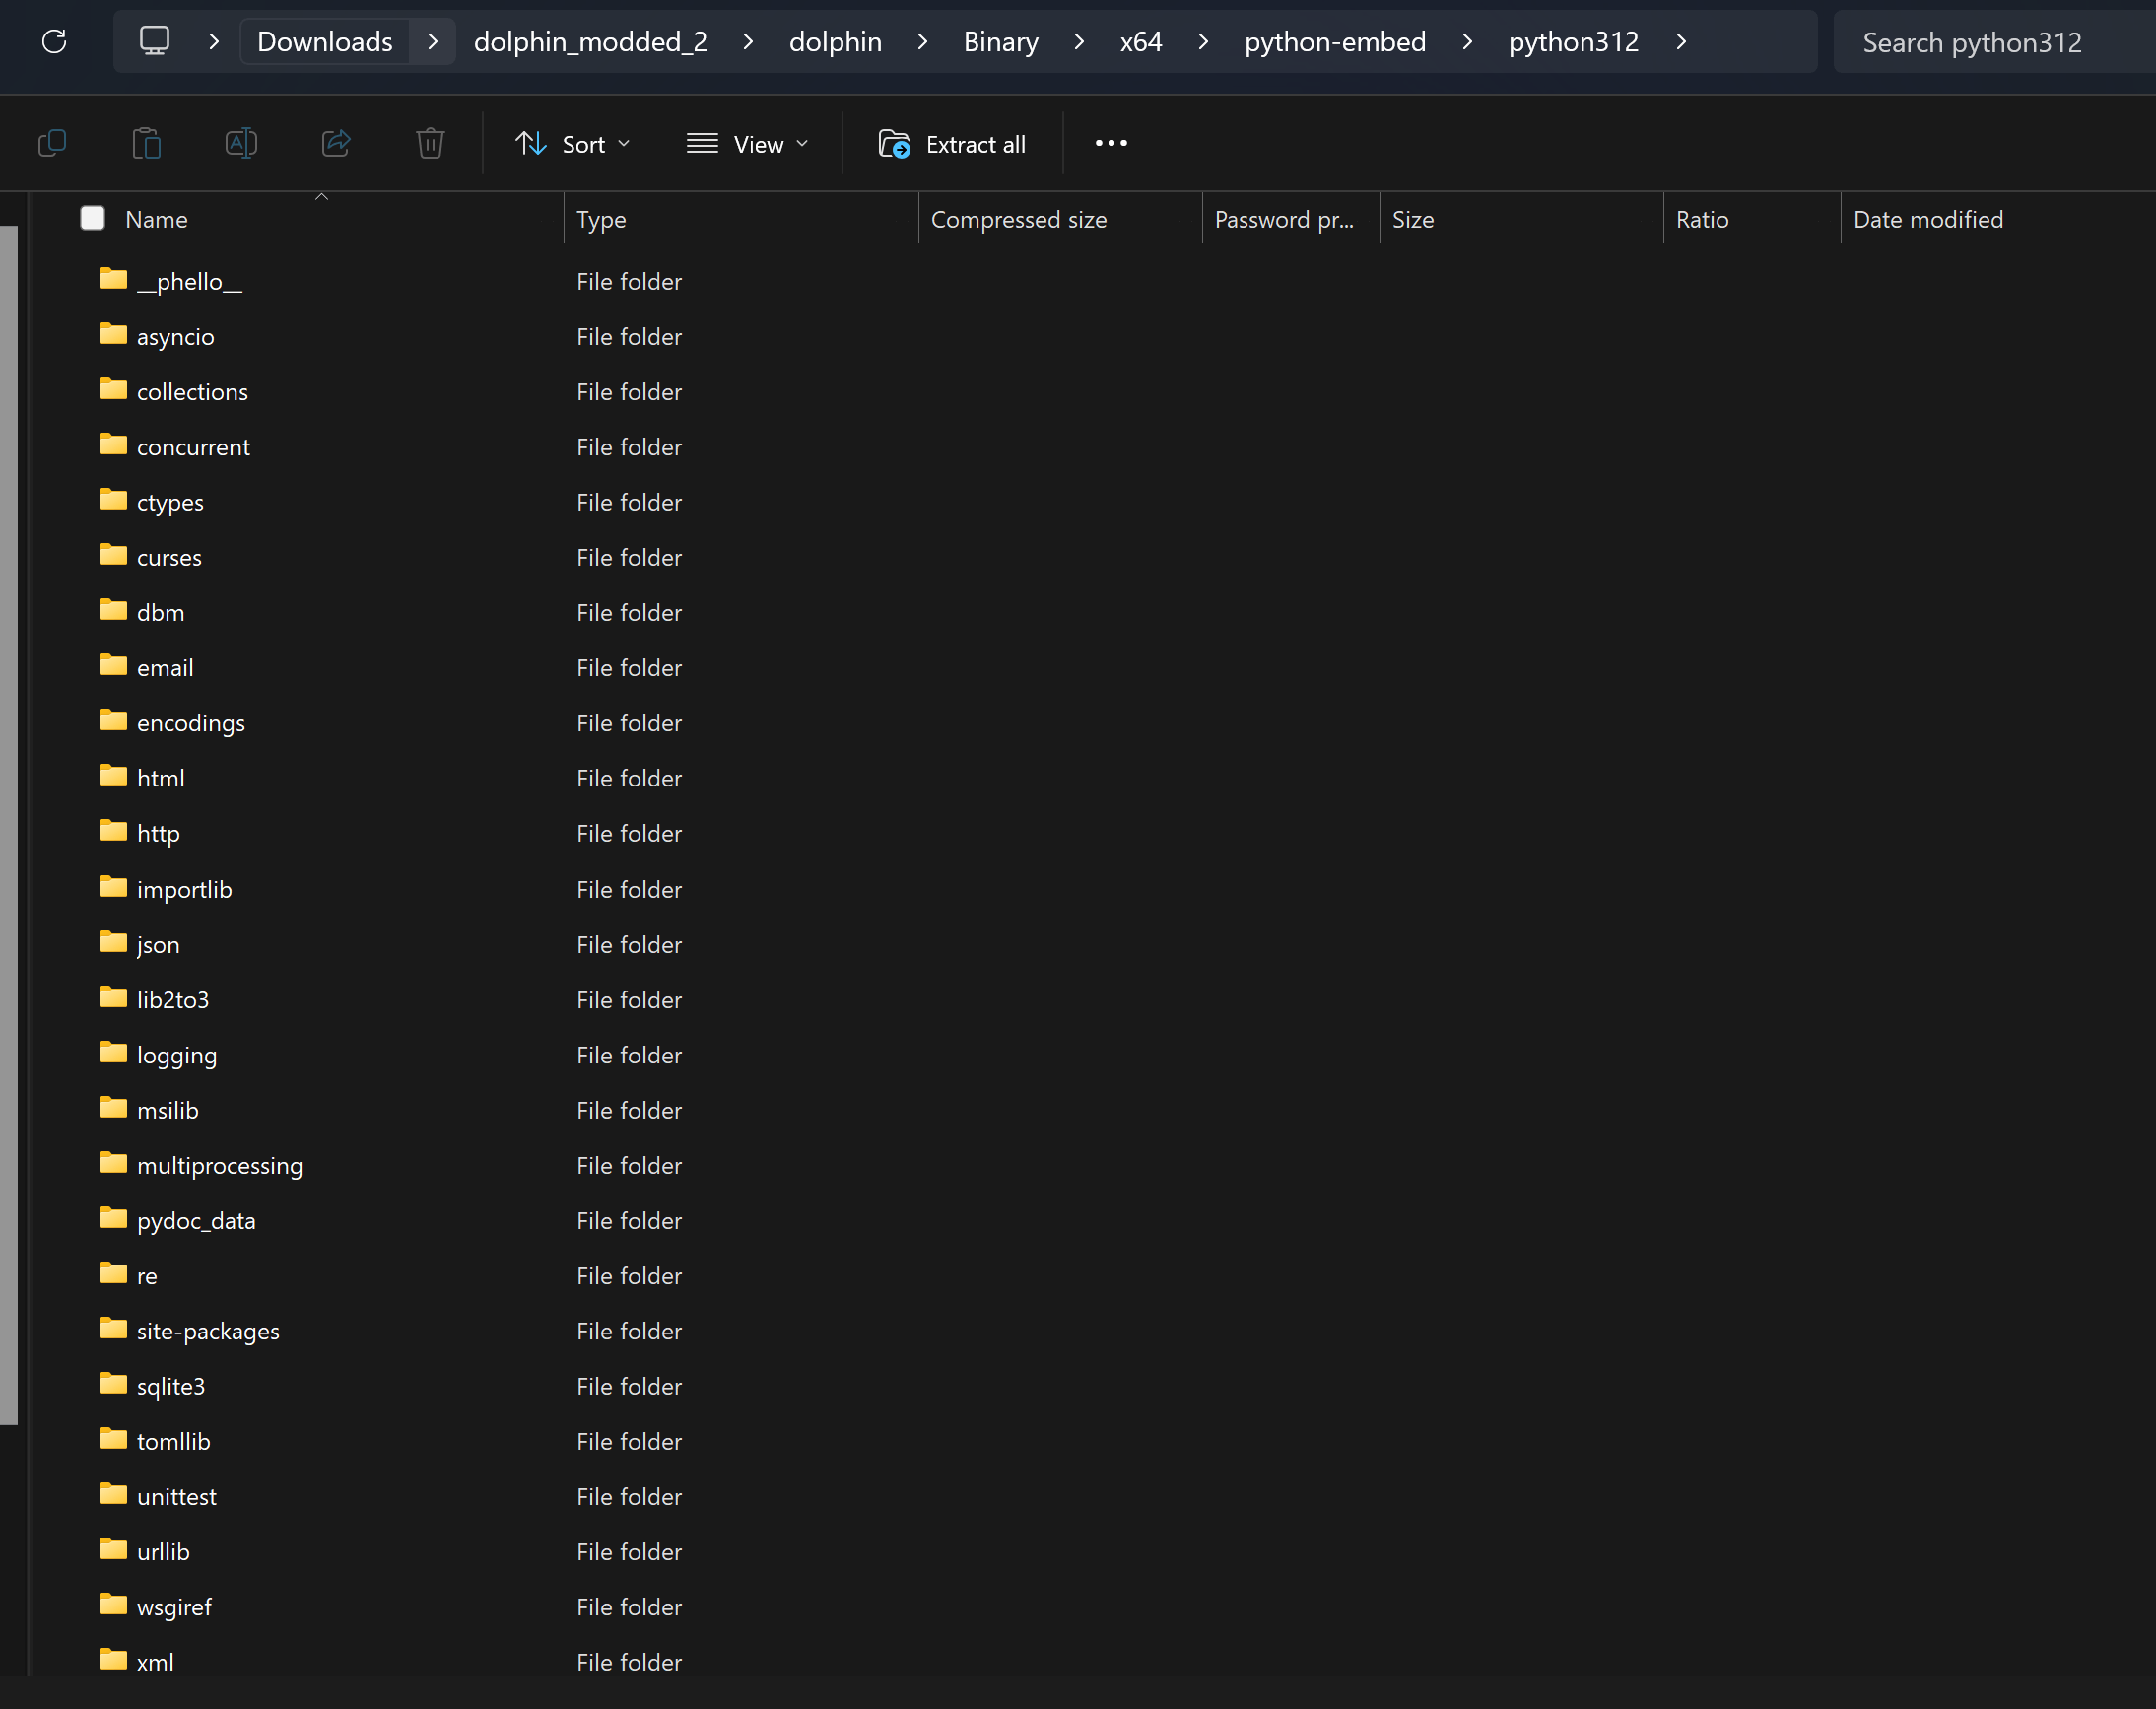Click the Extract all button
The image size is (2156, 1709).
point(952,144)
